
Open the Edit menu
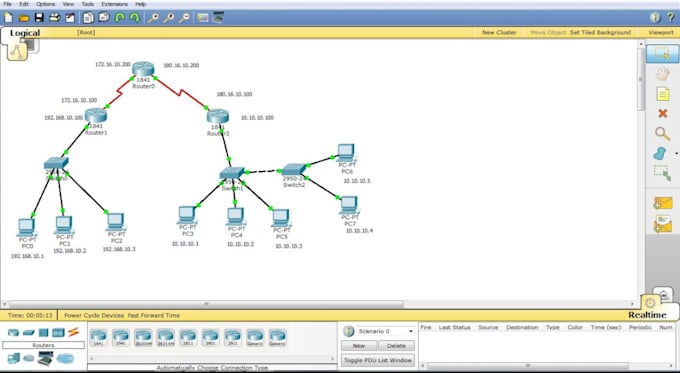coord(24,4)
